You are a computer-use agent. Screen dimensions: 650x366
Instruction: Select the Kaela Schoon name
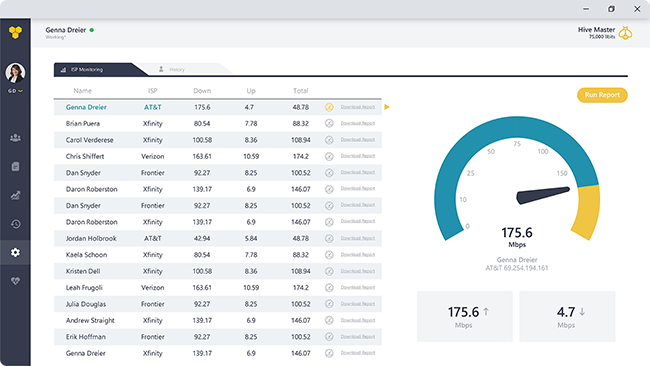point(86,255)
